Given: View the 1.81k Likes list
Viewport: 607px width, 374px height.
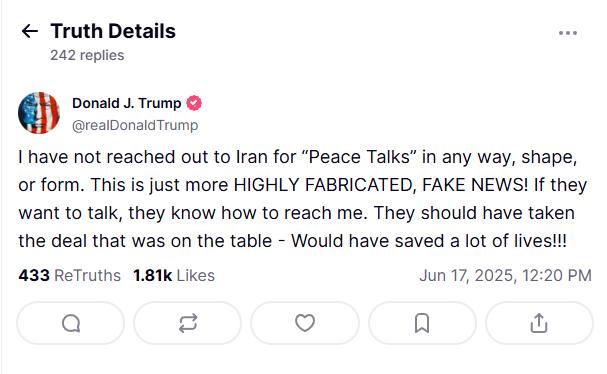Looking at the screenshot, I should 174,276.
